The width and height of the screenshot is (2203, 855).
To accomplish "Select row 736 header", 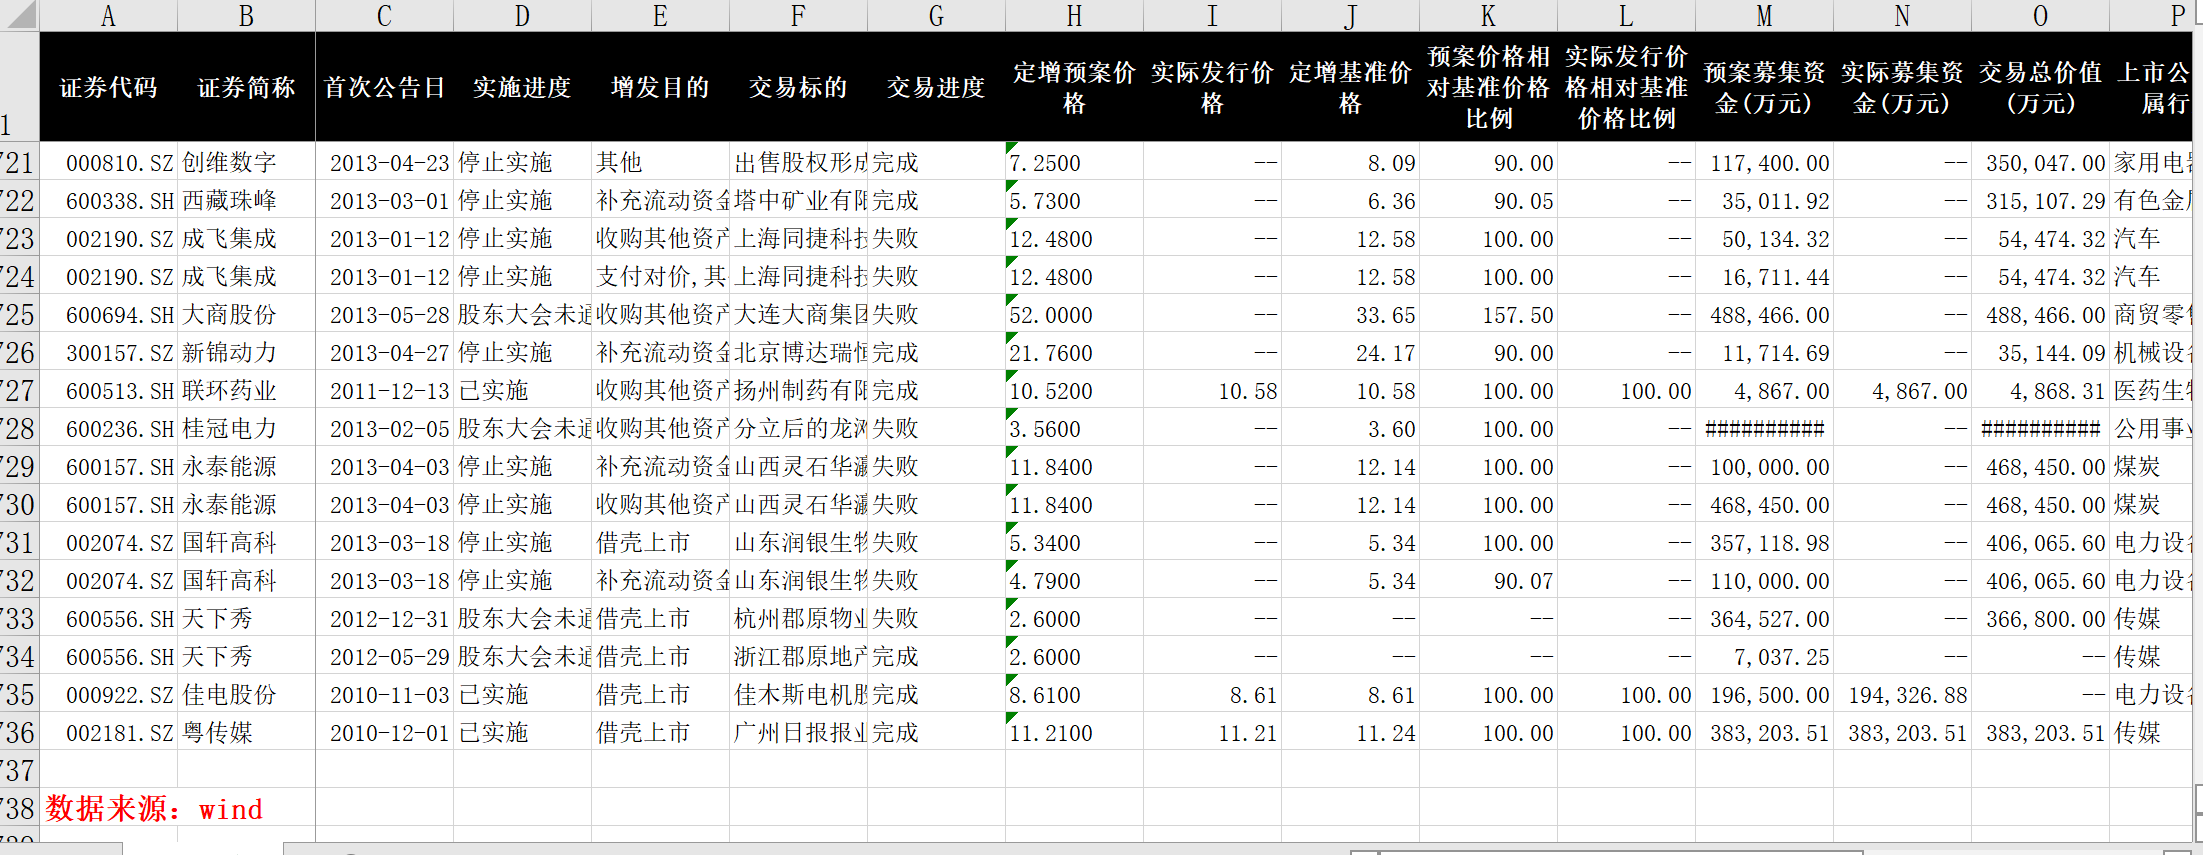I will (19, 732).
